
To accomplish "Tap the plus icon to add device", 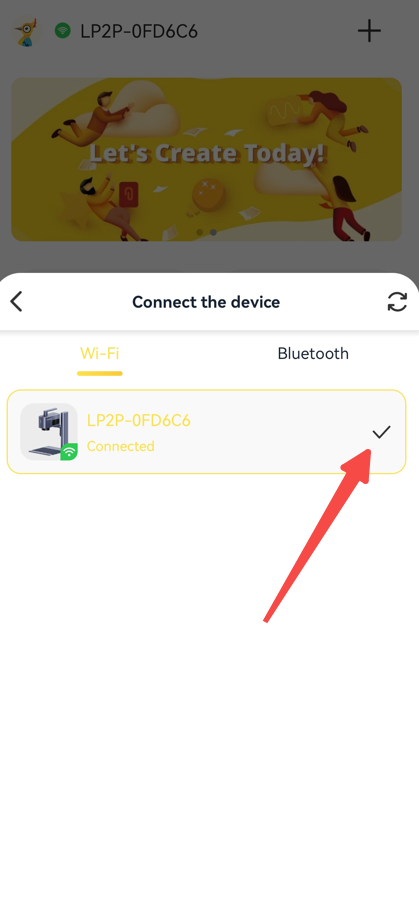I will click(x=369, y=30).
